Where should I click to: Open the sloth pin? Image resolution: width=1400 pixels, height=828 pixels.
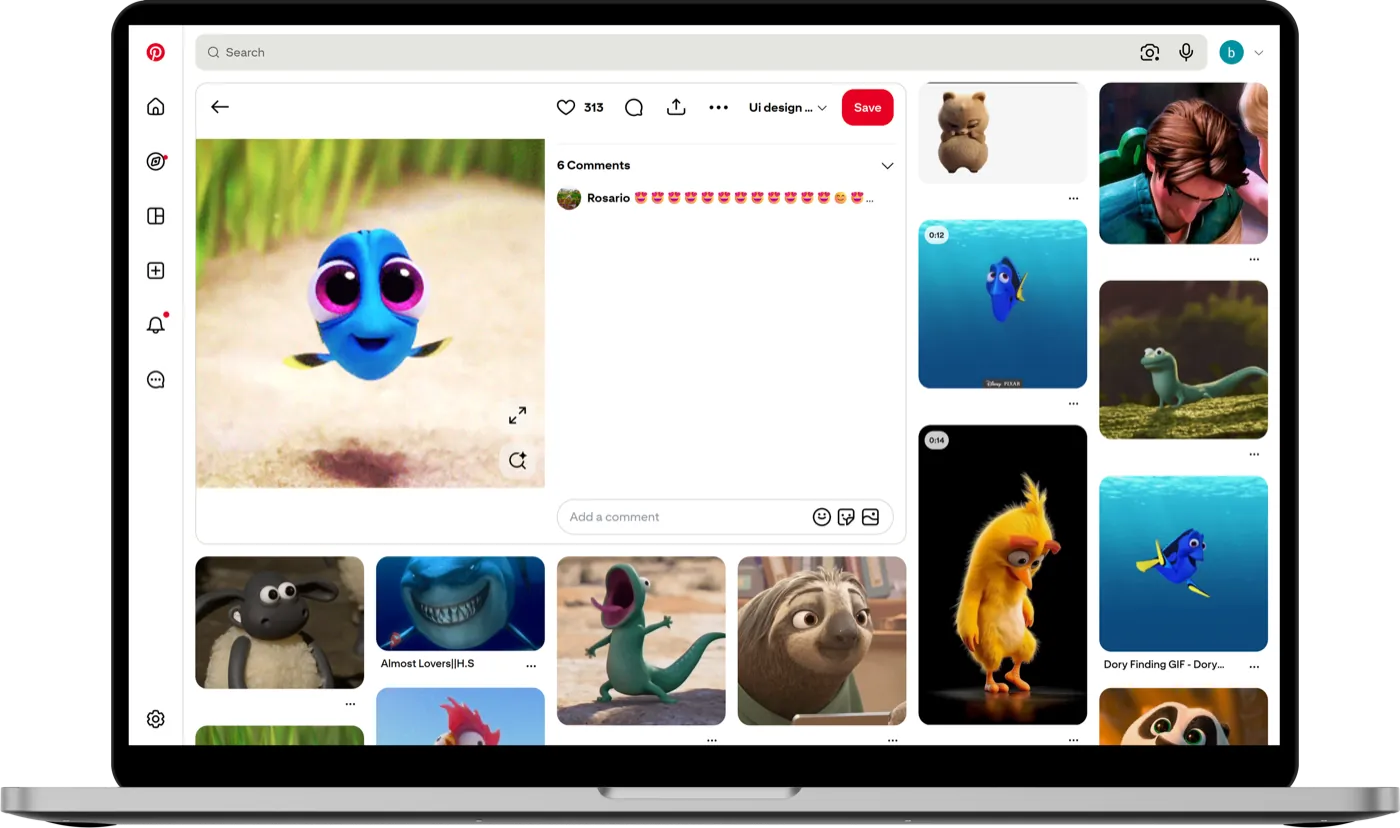tap(822, 640)
